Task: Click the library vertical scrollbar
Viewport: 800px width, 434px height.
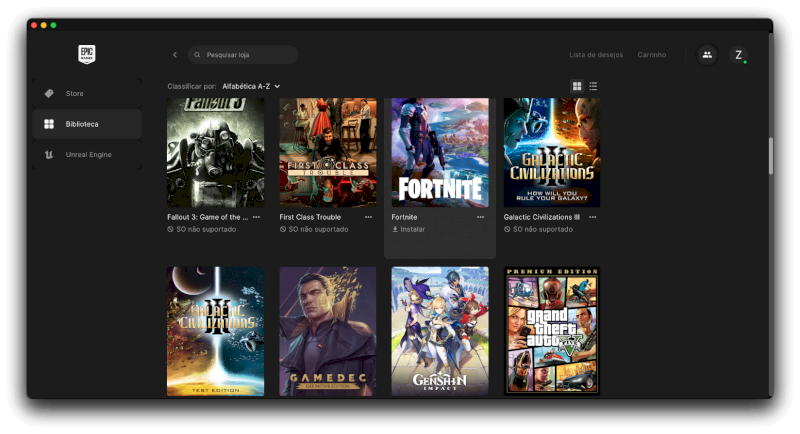Action: tap(770, 156)
